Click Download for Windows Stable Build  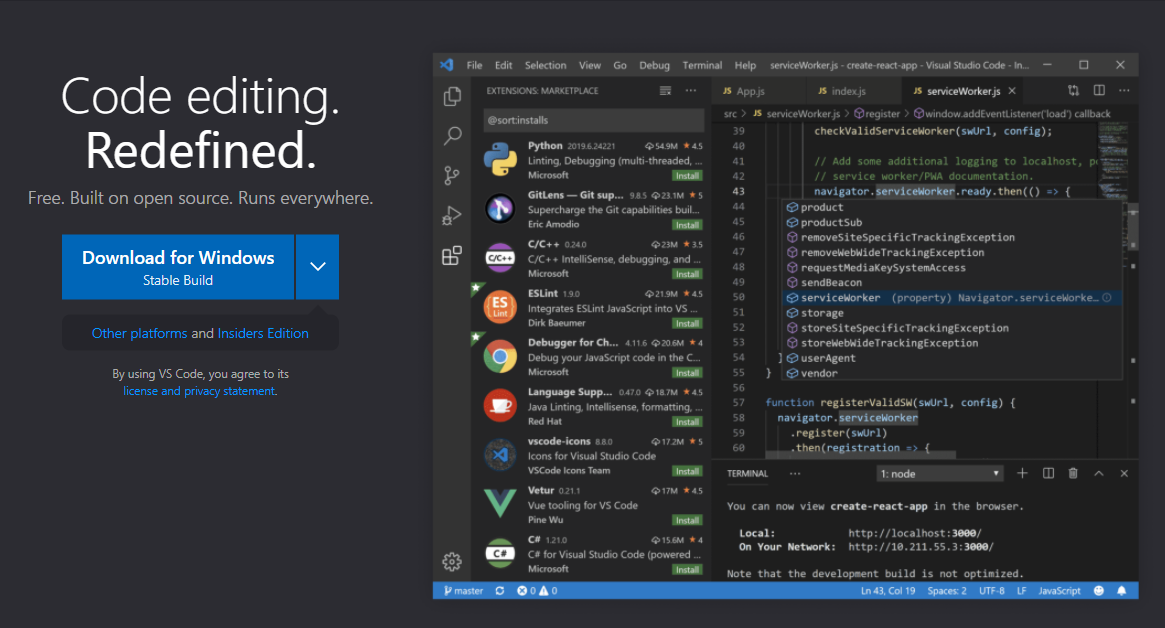(x=178, y=267)
